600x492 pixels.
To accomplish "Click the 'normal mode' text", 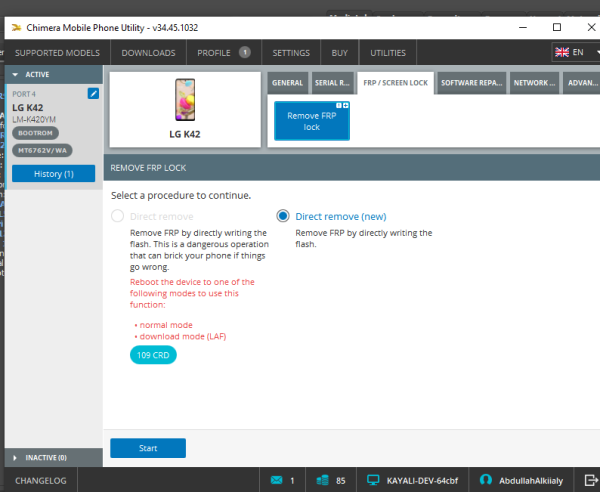I will coord(166,325).
